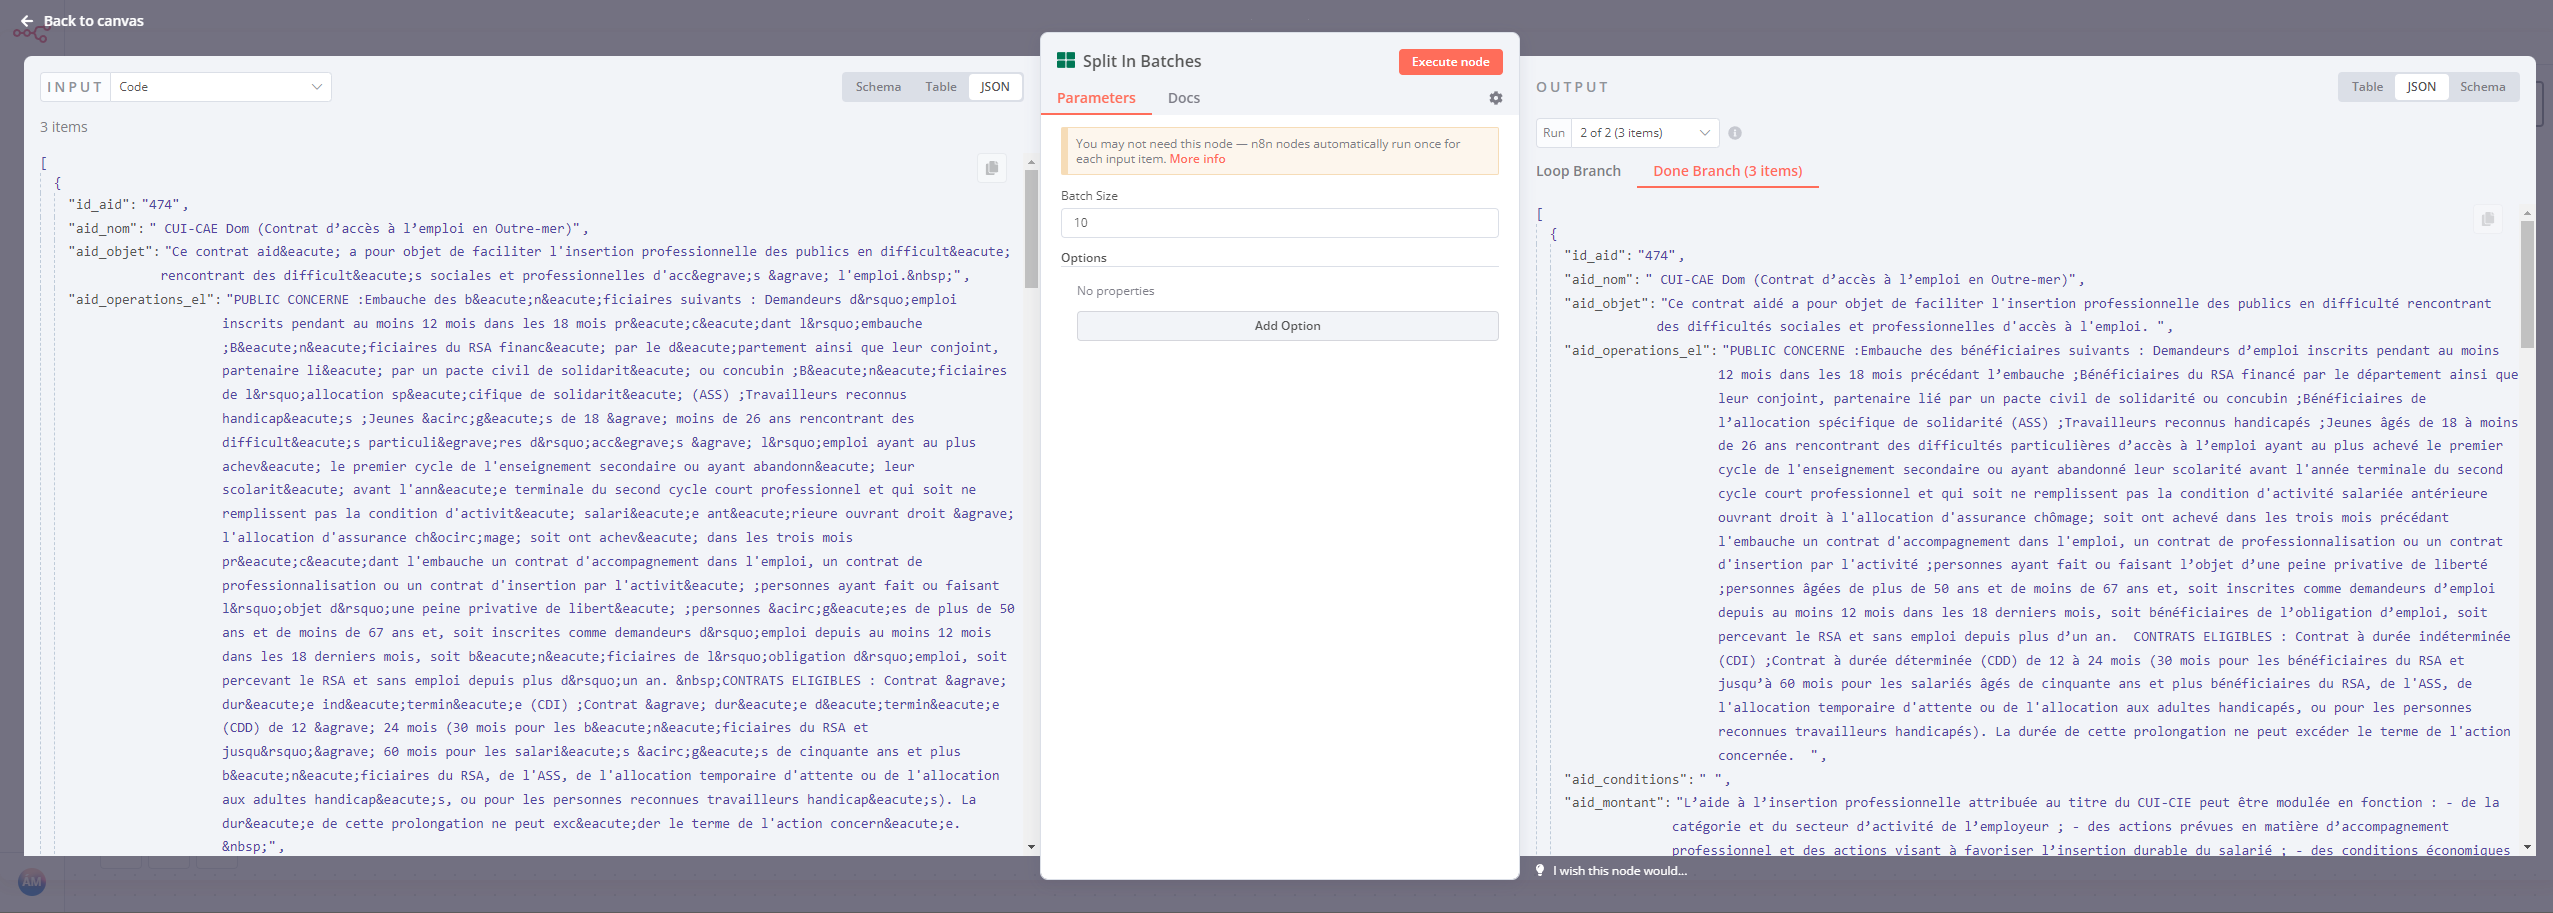Copy input JSON with copy icon

click(x=991, y=168)
